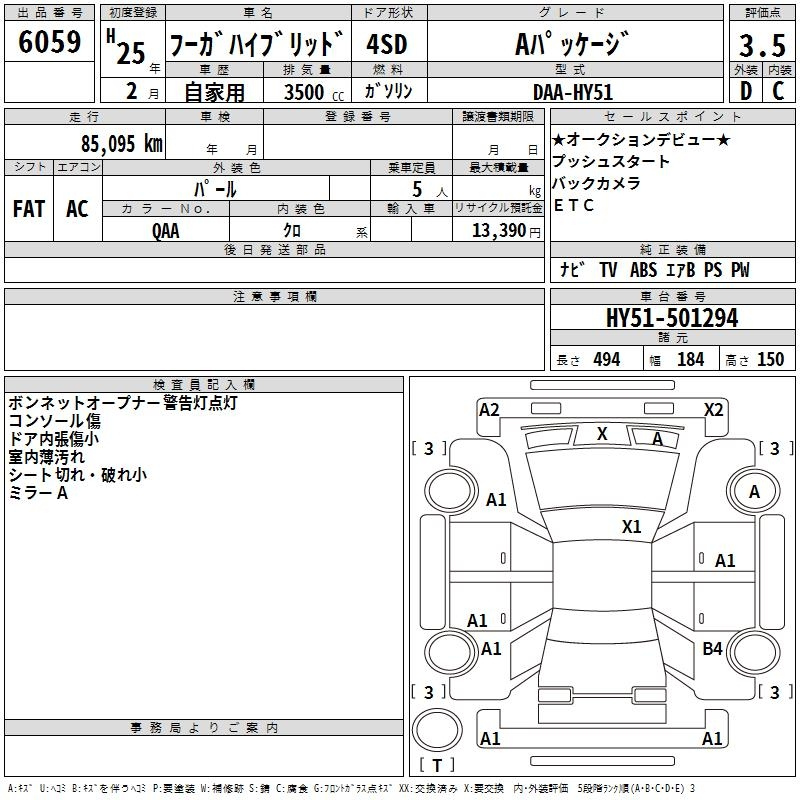Click the セールスポイント section header
Image resolution: width=800 pixels, height=800 pixels.
pyautogui.click(x=672, y=116)
